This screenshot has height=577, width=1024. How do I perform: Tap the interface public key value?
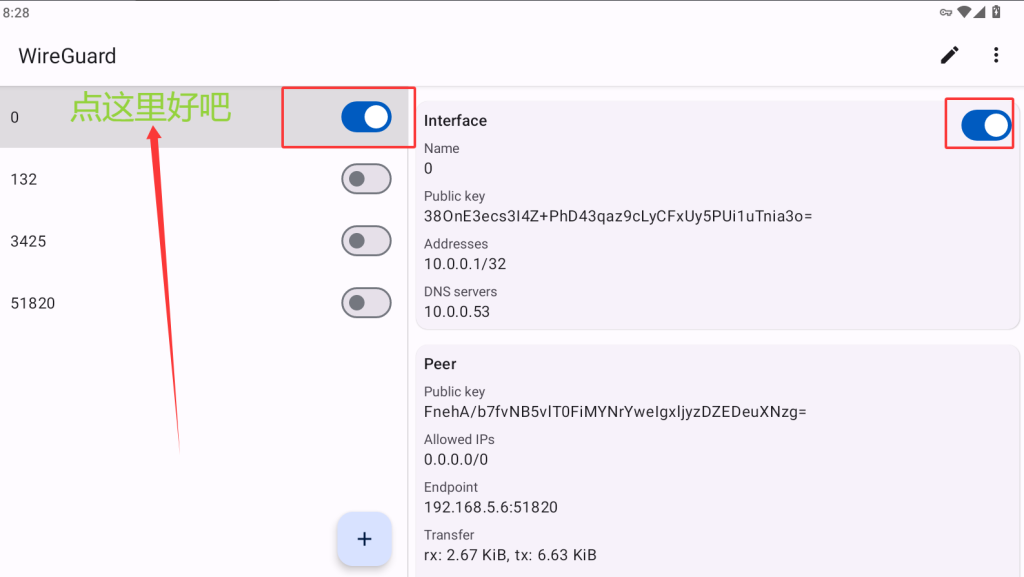pos(618,216)
